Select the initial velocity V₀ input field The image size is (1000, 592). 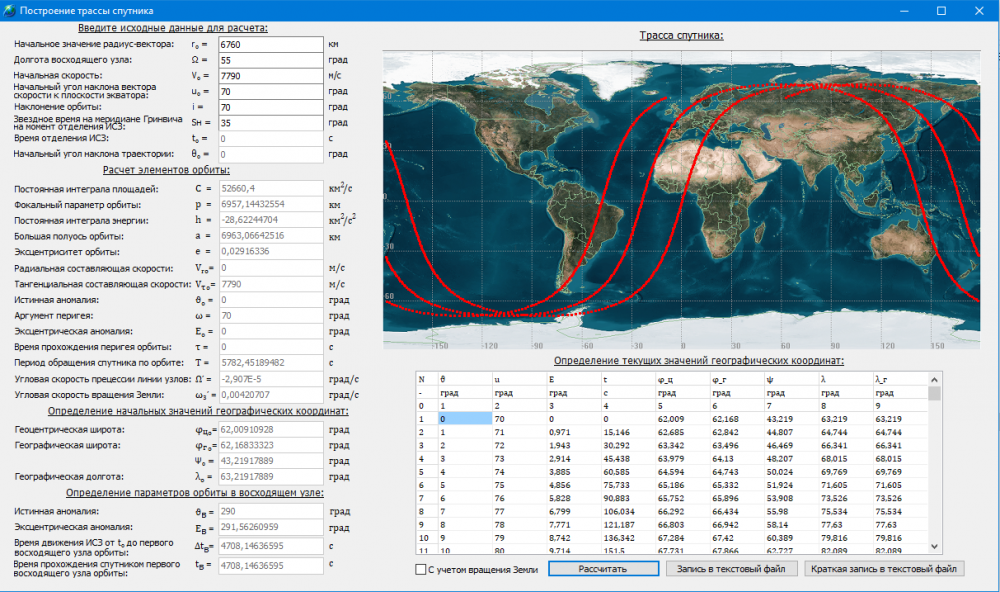(x=270, y=76)
